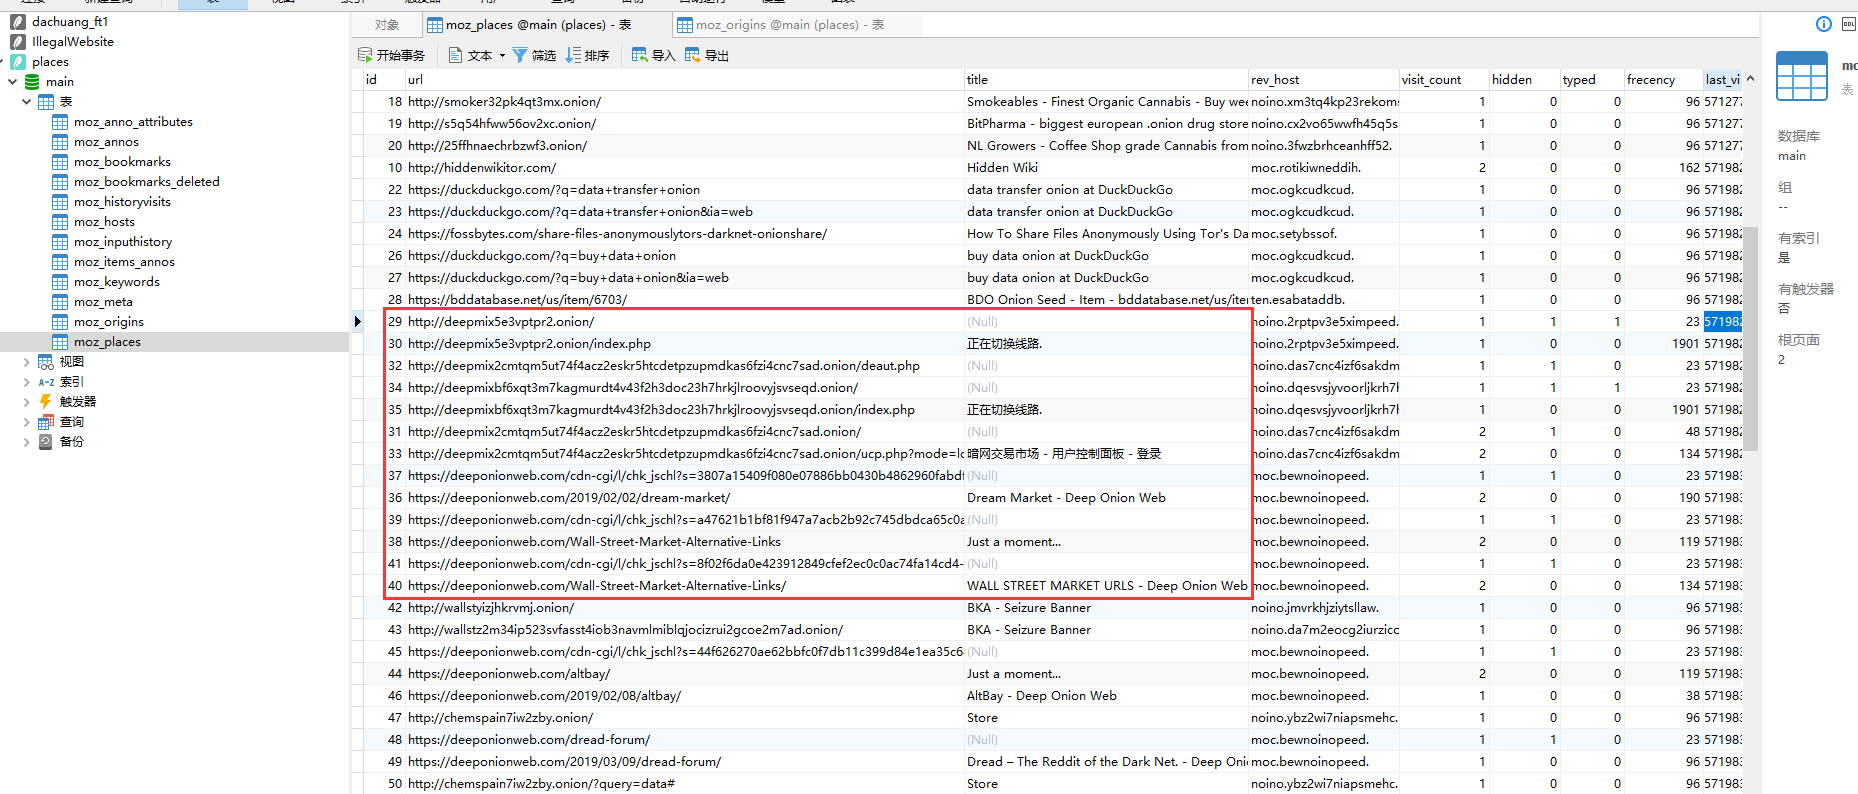Click the vertical scrollbar of the data grid
Viewport: 1858px width, 794px height.
(1750, 340)
